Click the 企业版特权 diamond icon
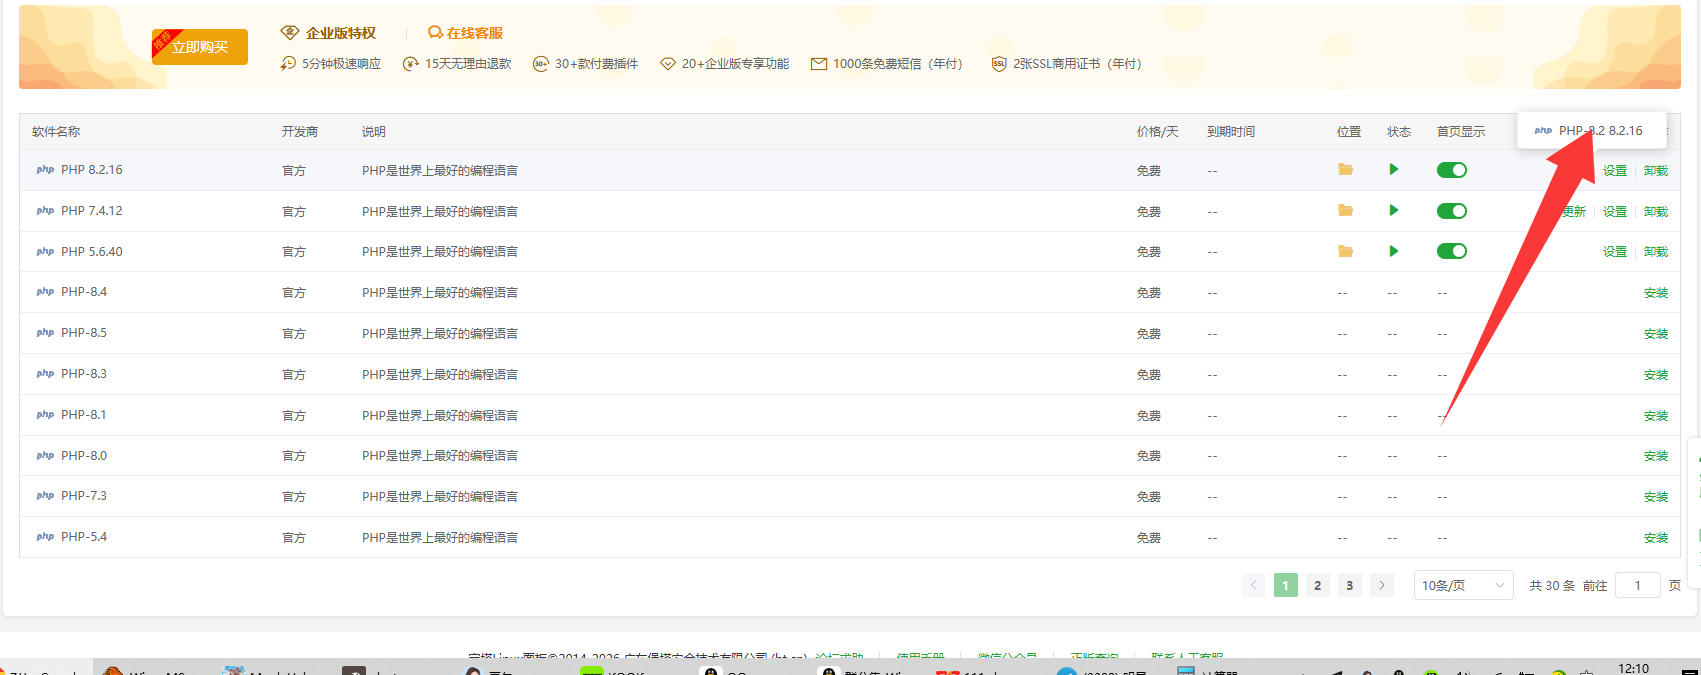The image size is (1701, 675). click(290, 33)
